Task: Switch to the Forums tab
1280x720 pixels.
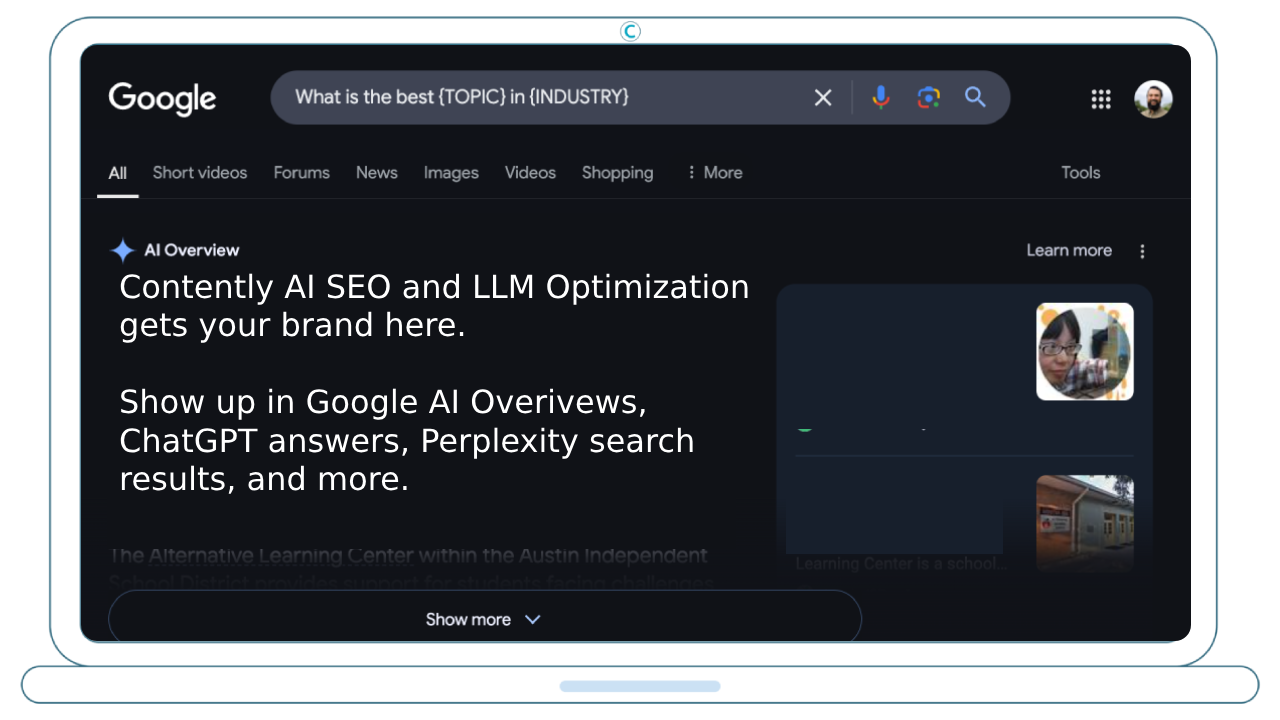Action: [301, 172]
